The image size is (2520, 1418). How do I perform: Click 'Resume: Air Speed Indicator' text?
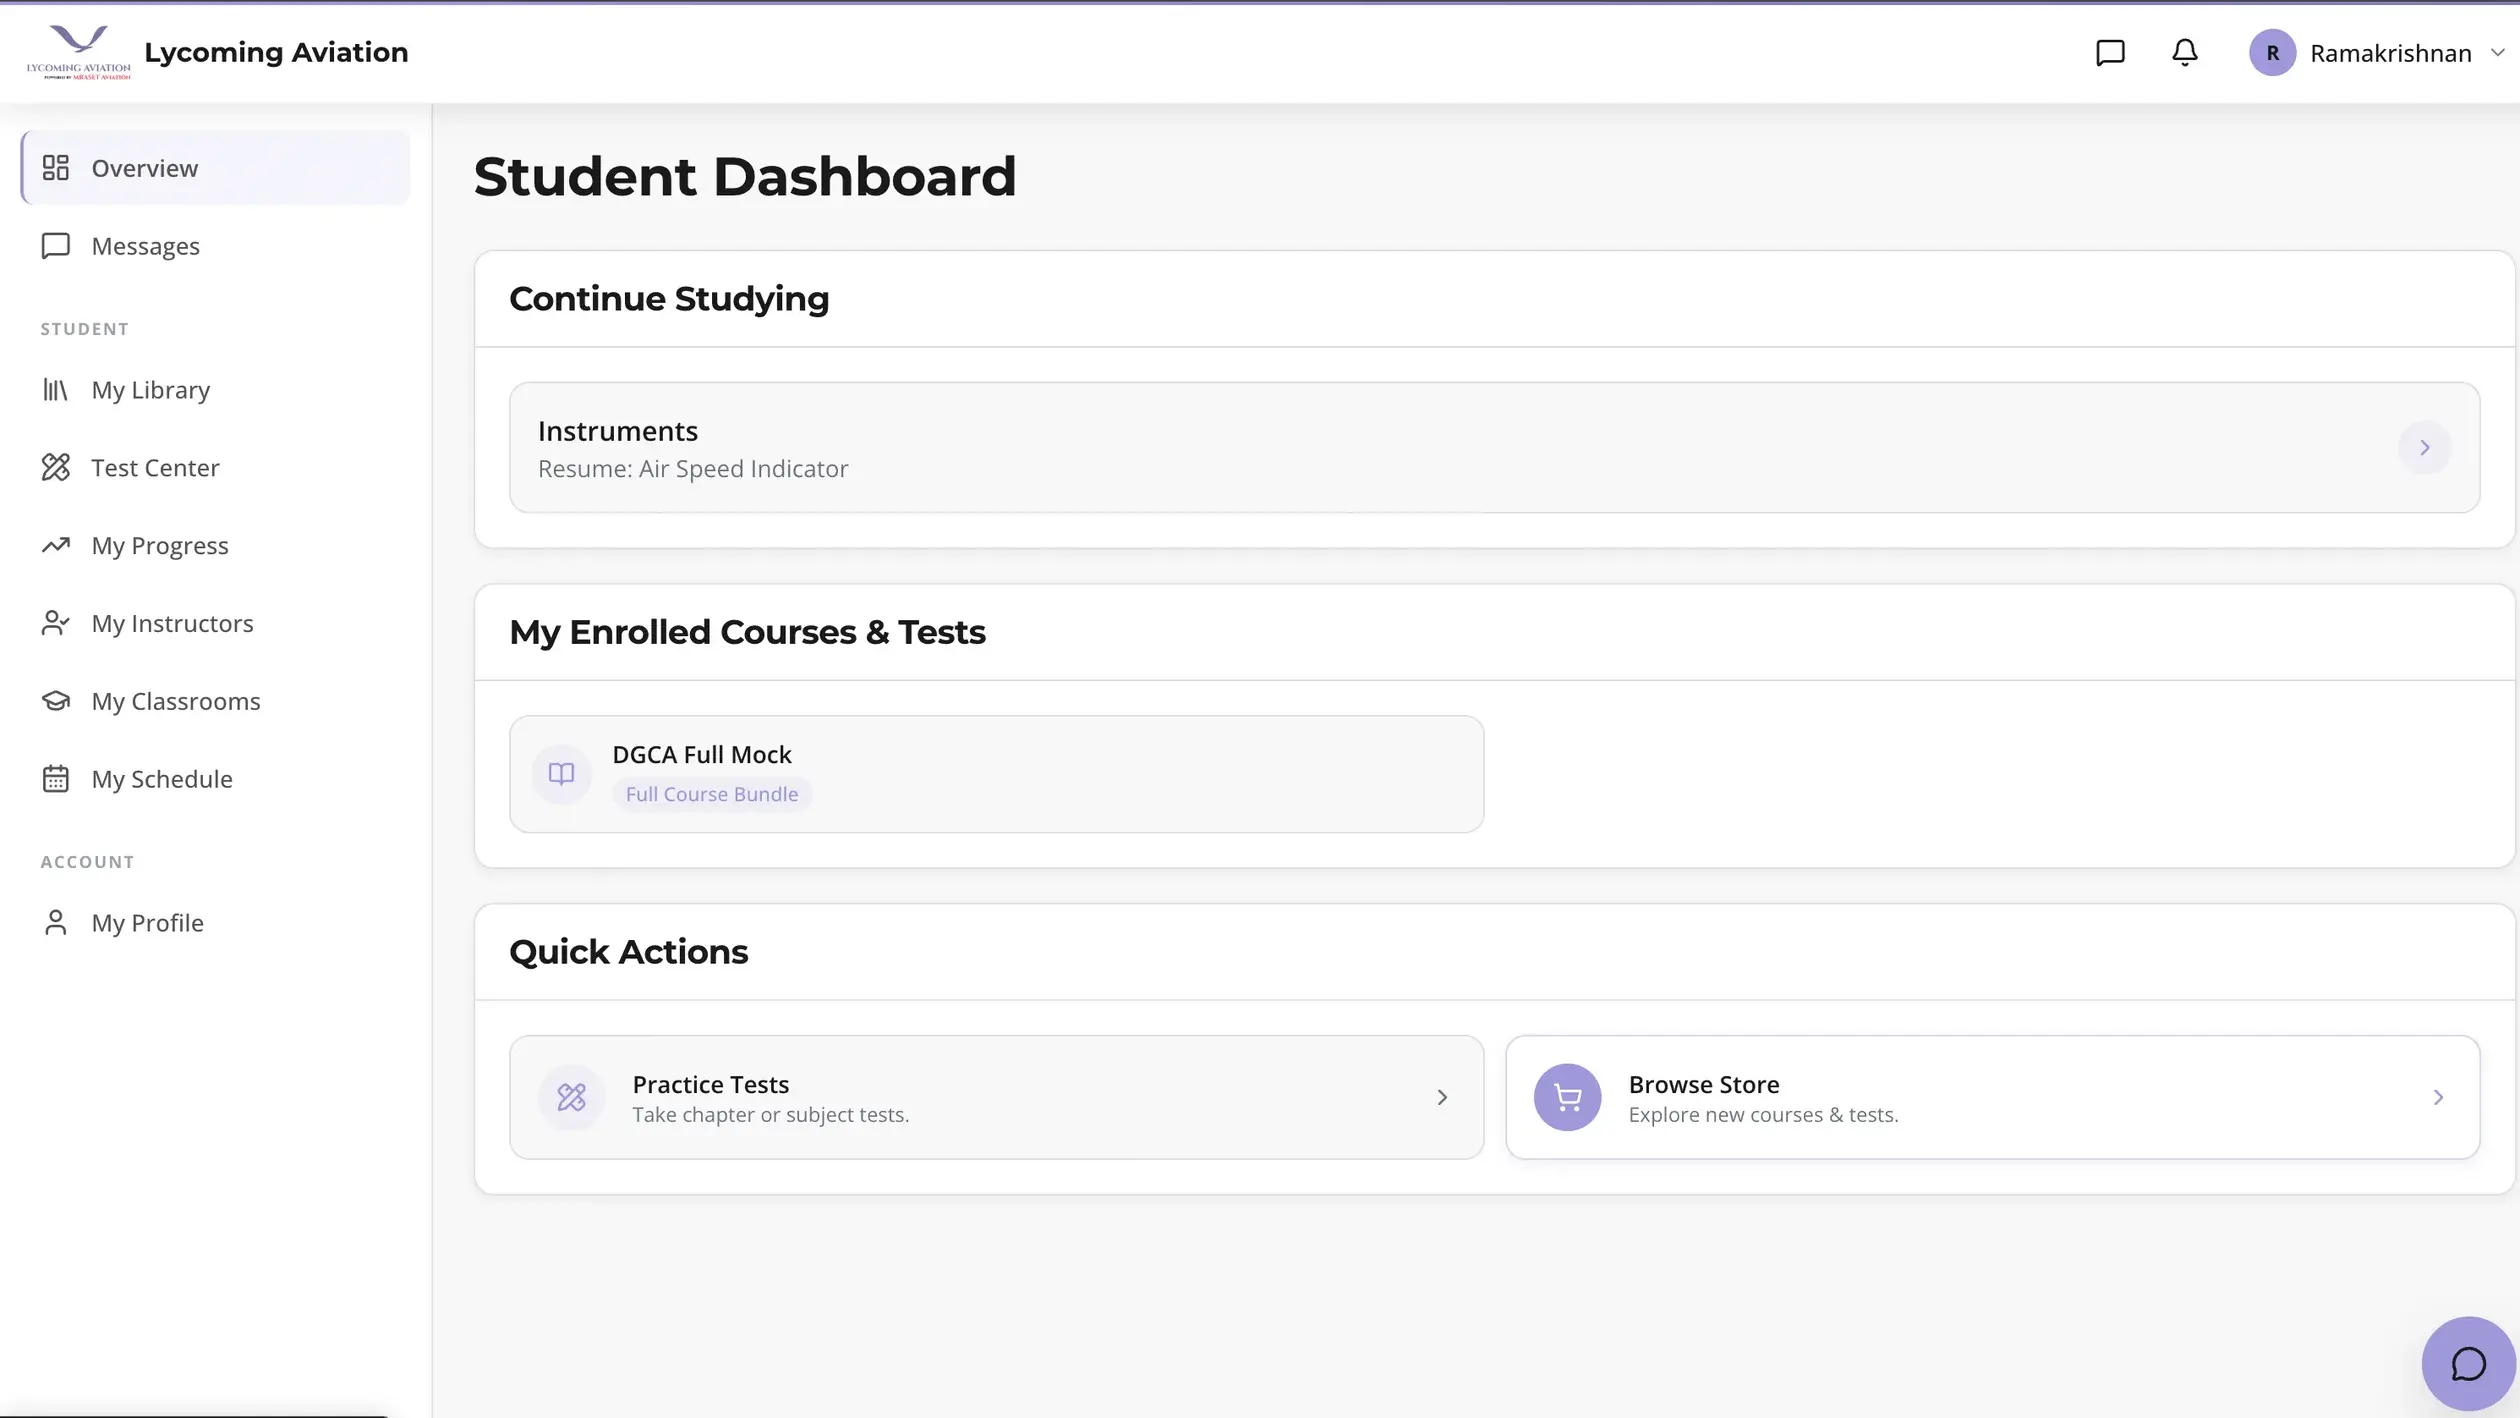[693, 468]
